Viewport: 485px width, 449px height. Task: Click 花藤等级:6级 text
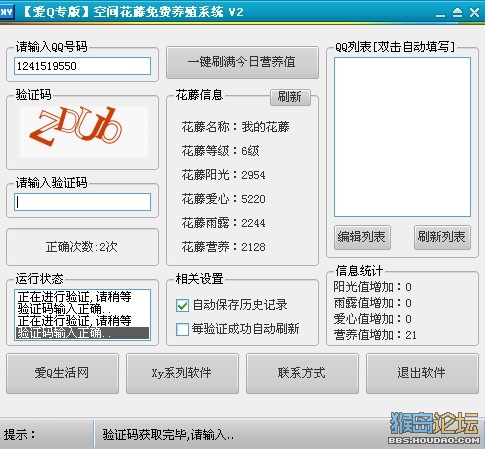tap(220, 151)
